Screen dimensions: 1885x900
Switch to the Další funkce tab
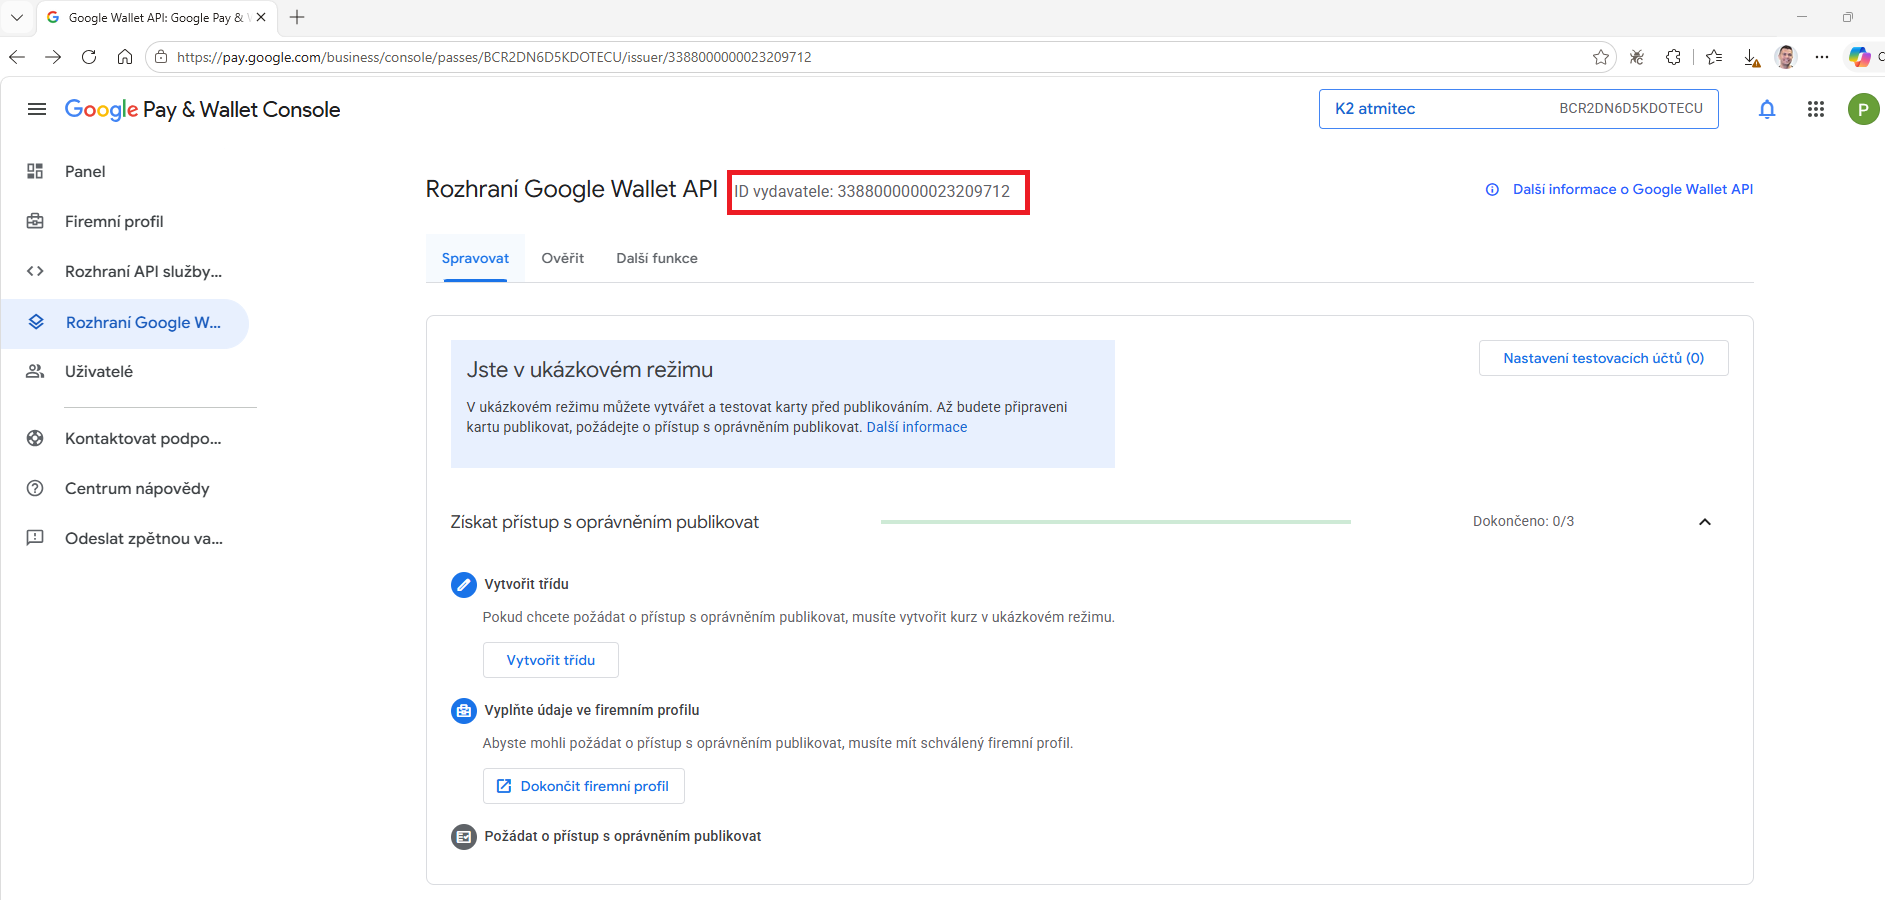[x=657, y=258]
